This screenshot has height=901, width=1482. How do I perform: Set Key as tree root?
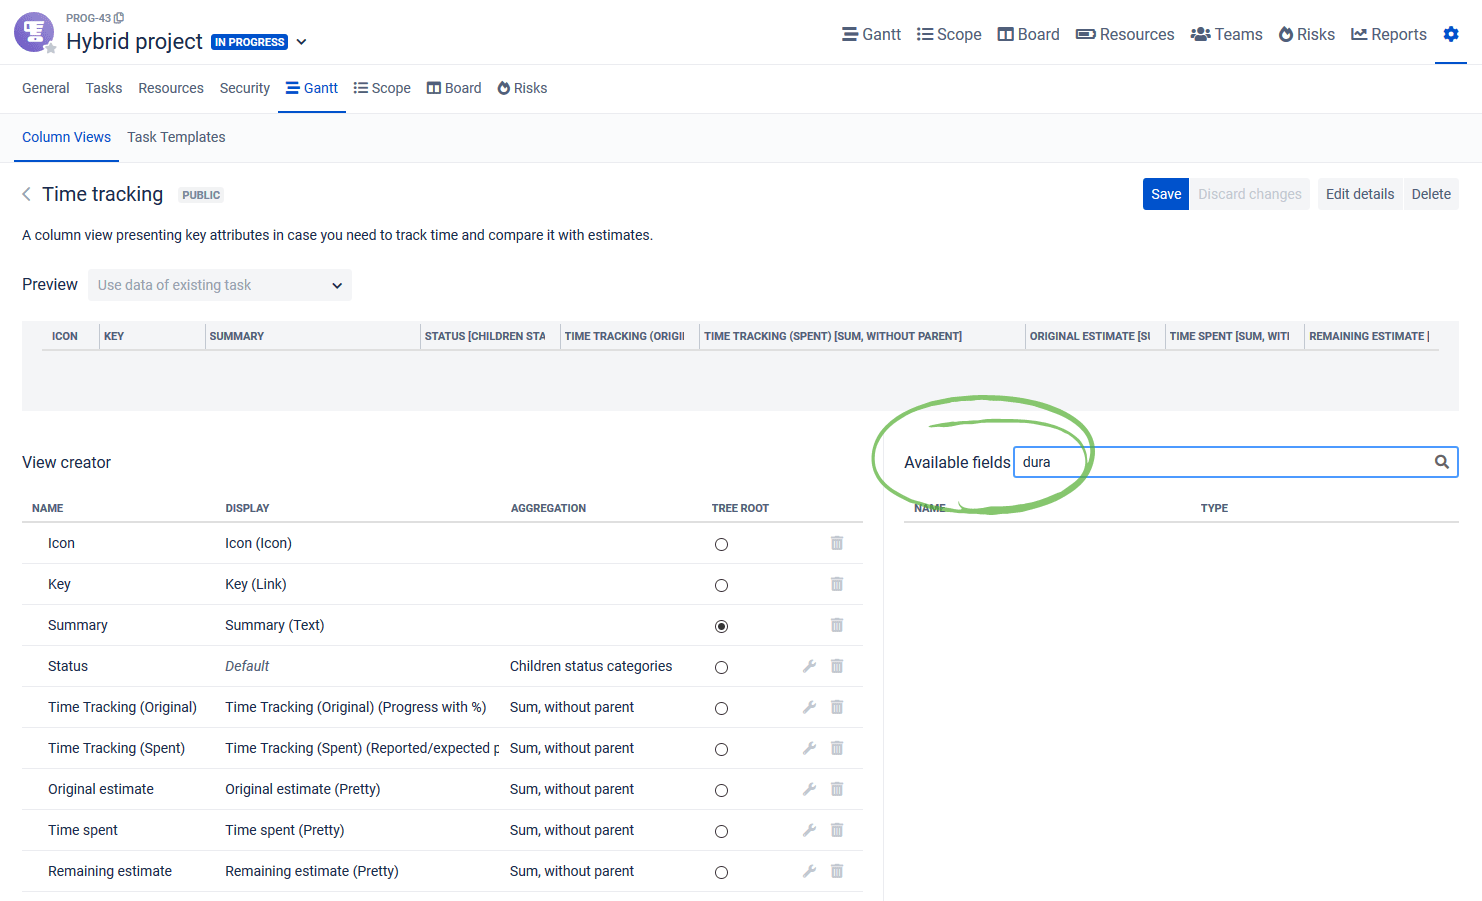tap(721, 584)
